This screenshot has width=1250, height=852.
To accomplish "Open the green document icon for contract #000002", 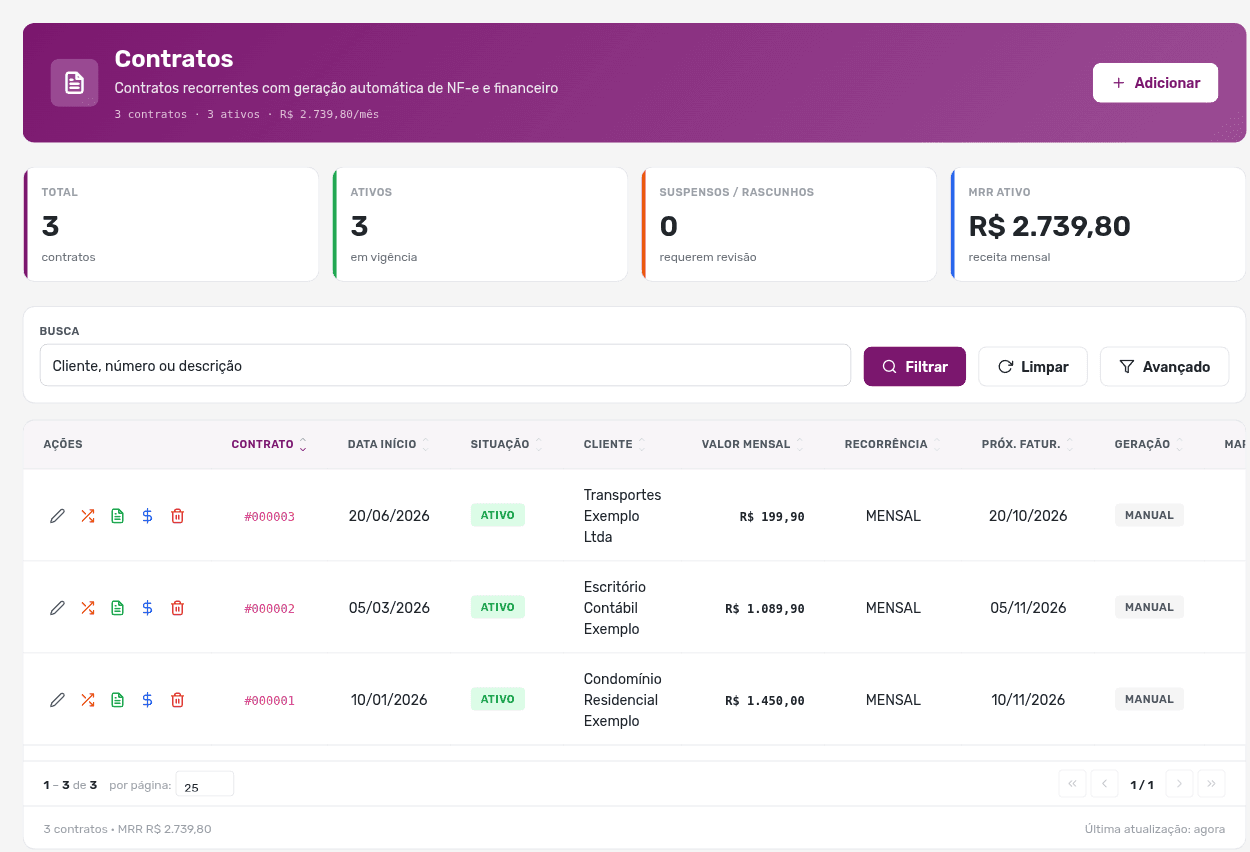I will pos(117,608).
